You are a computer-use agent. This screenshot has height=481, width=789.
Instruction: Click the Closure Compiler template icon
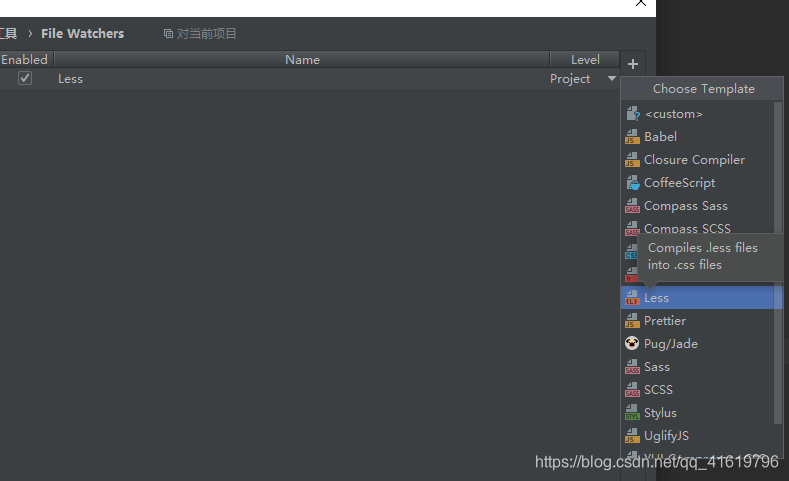pyautogui.click(x=632, y=160)
